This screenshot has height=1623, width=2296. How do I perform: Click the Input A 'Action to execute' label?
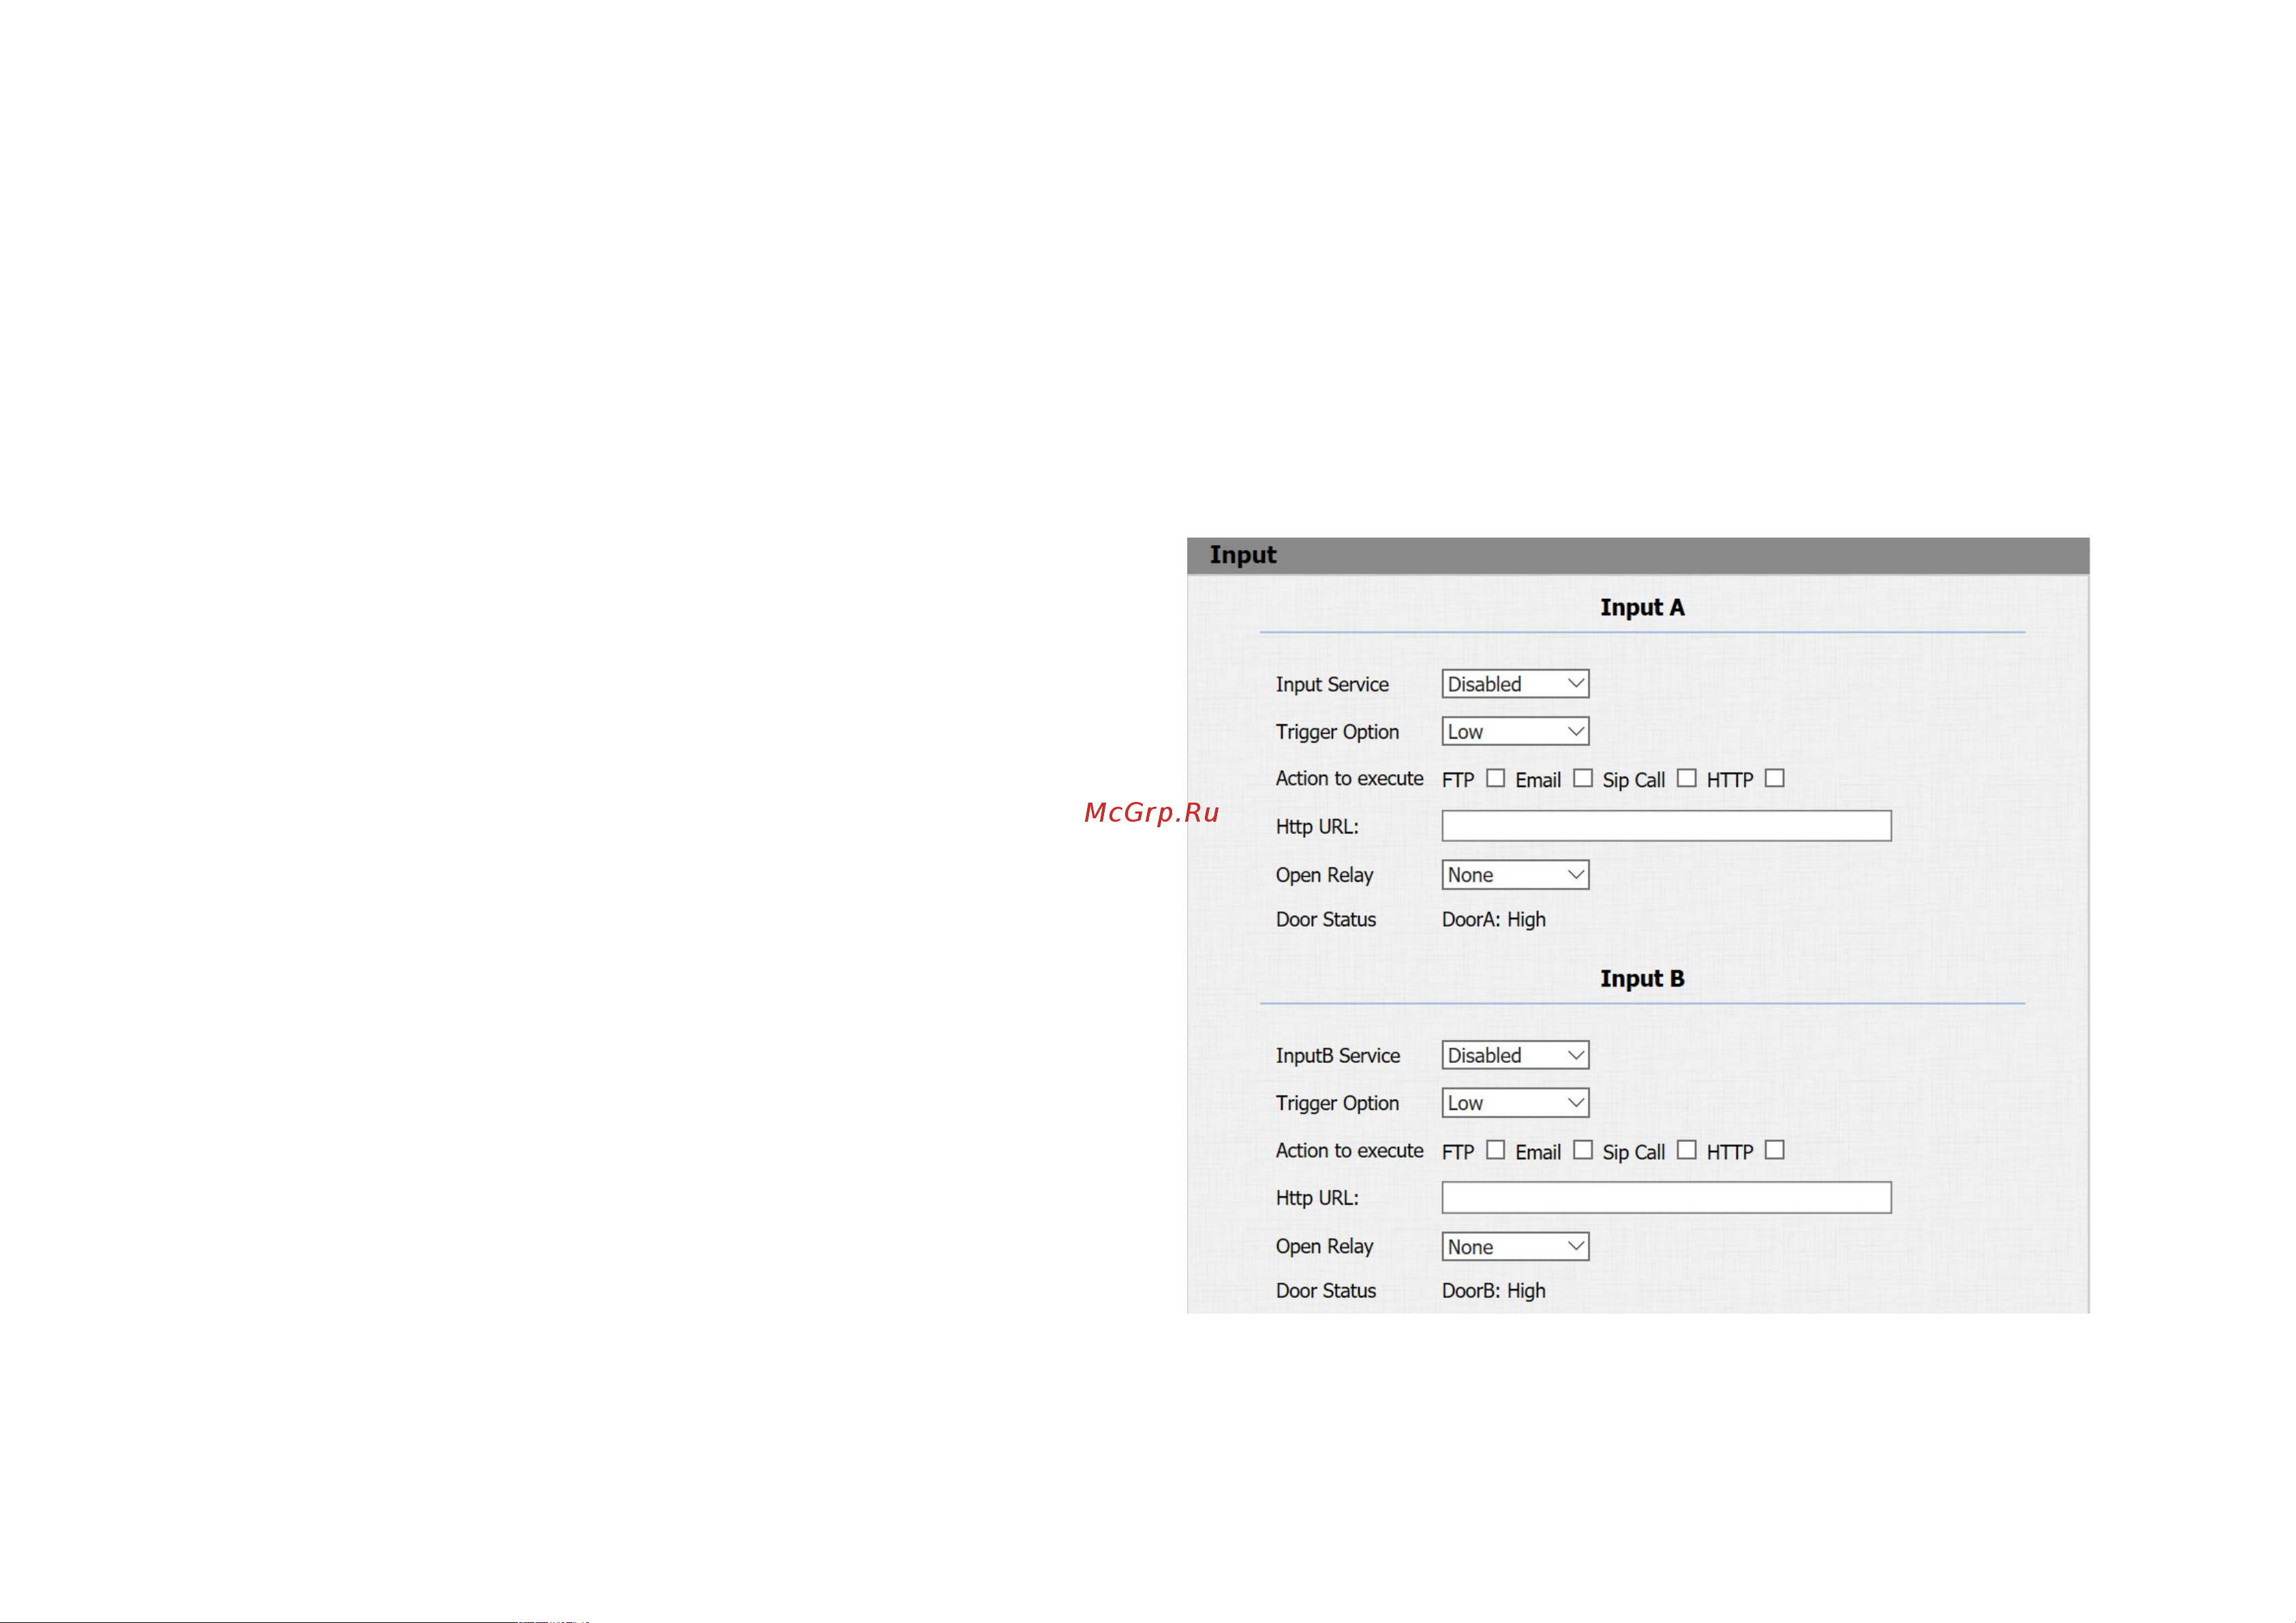tap(1349, 778)
